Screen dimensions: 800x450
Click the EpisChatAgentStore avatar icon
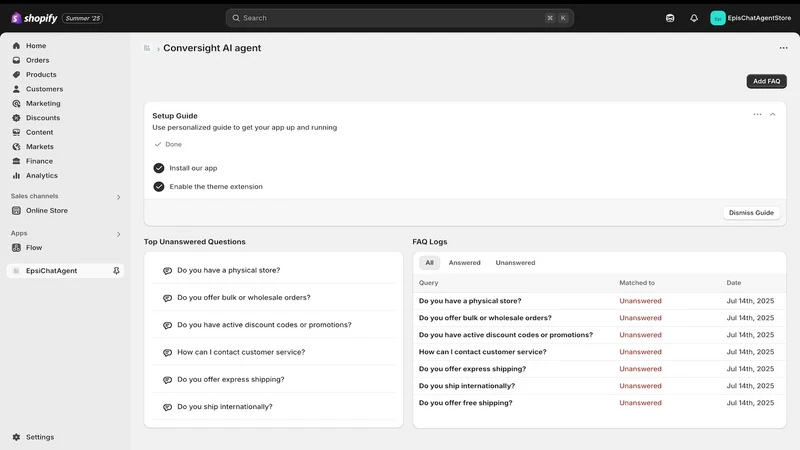pyautogui.click(x=718, y=18)
